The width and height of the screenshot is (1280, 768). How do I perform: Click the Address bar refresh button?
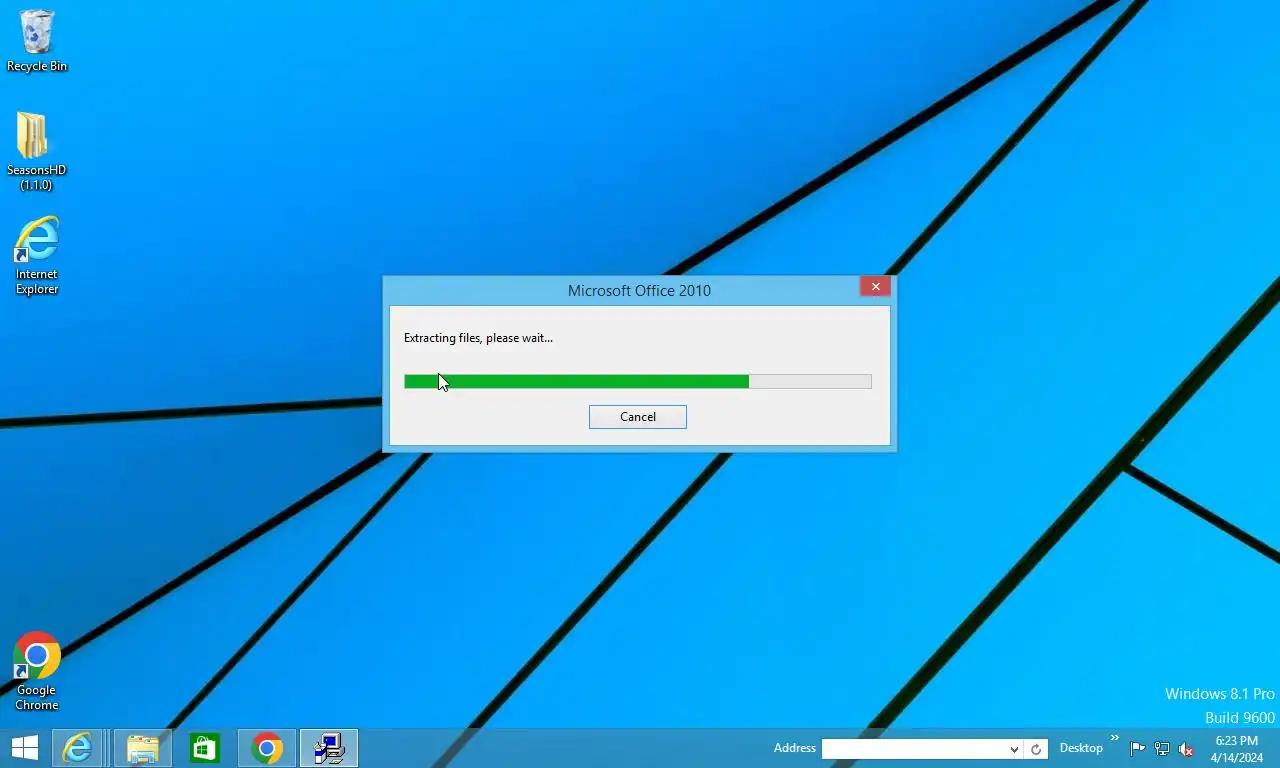pyautogui.click(x=1036, y=749)
